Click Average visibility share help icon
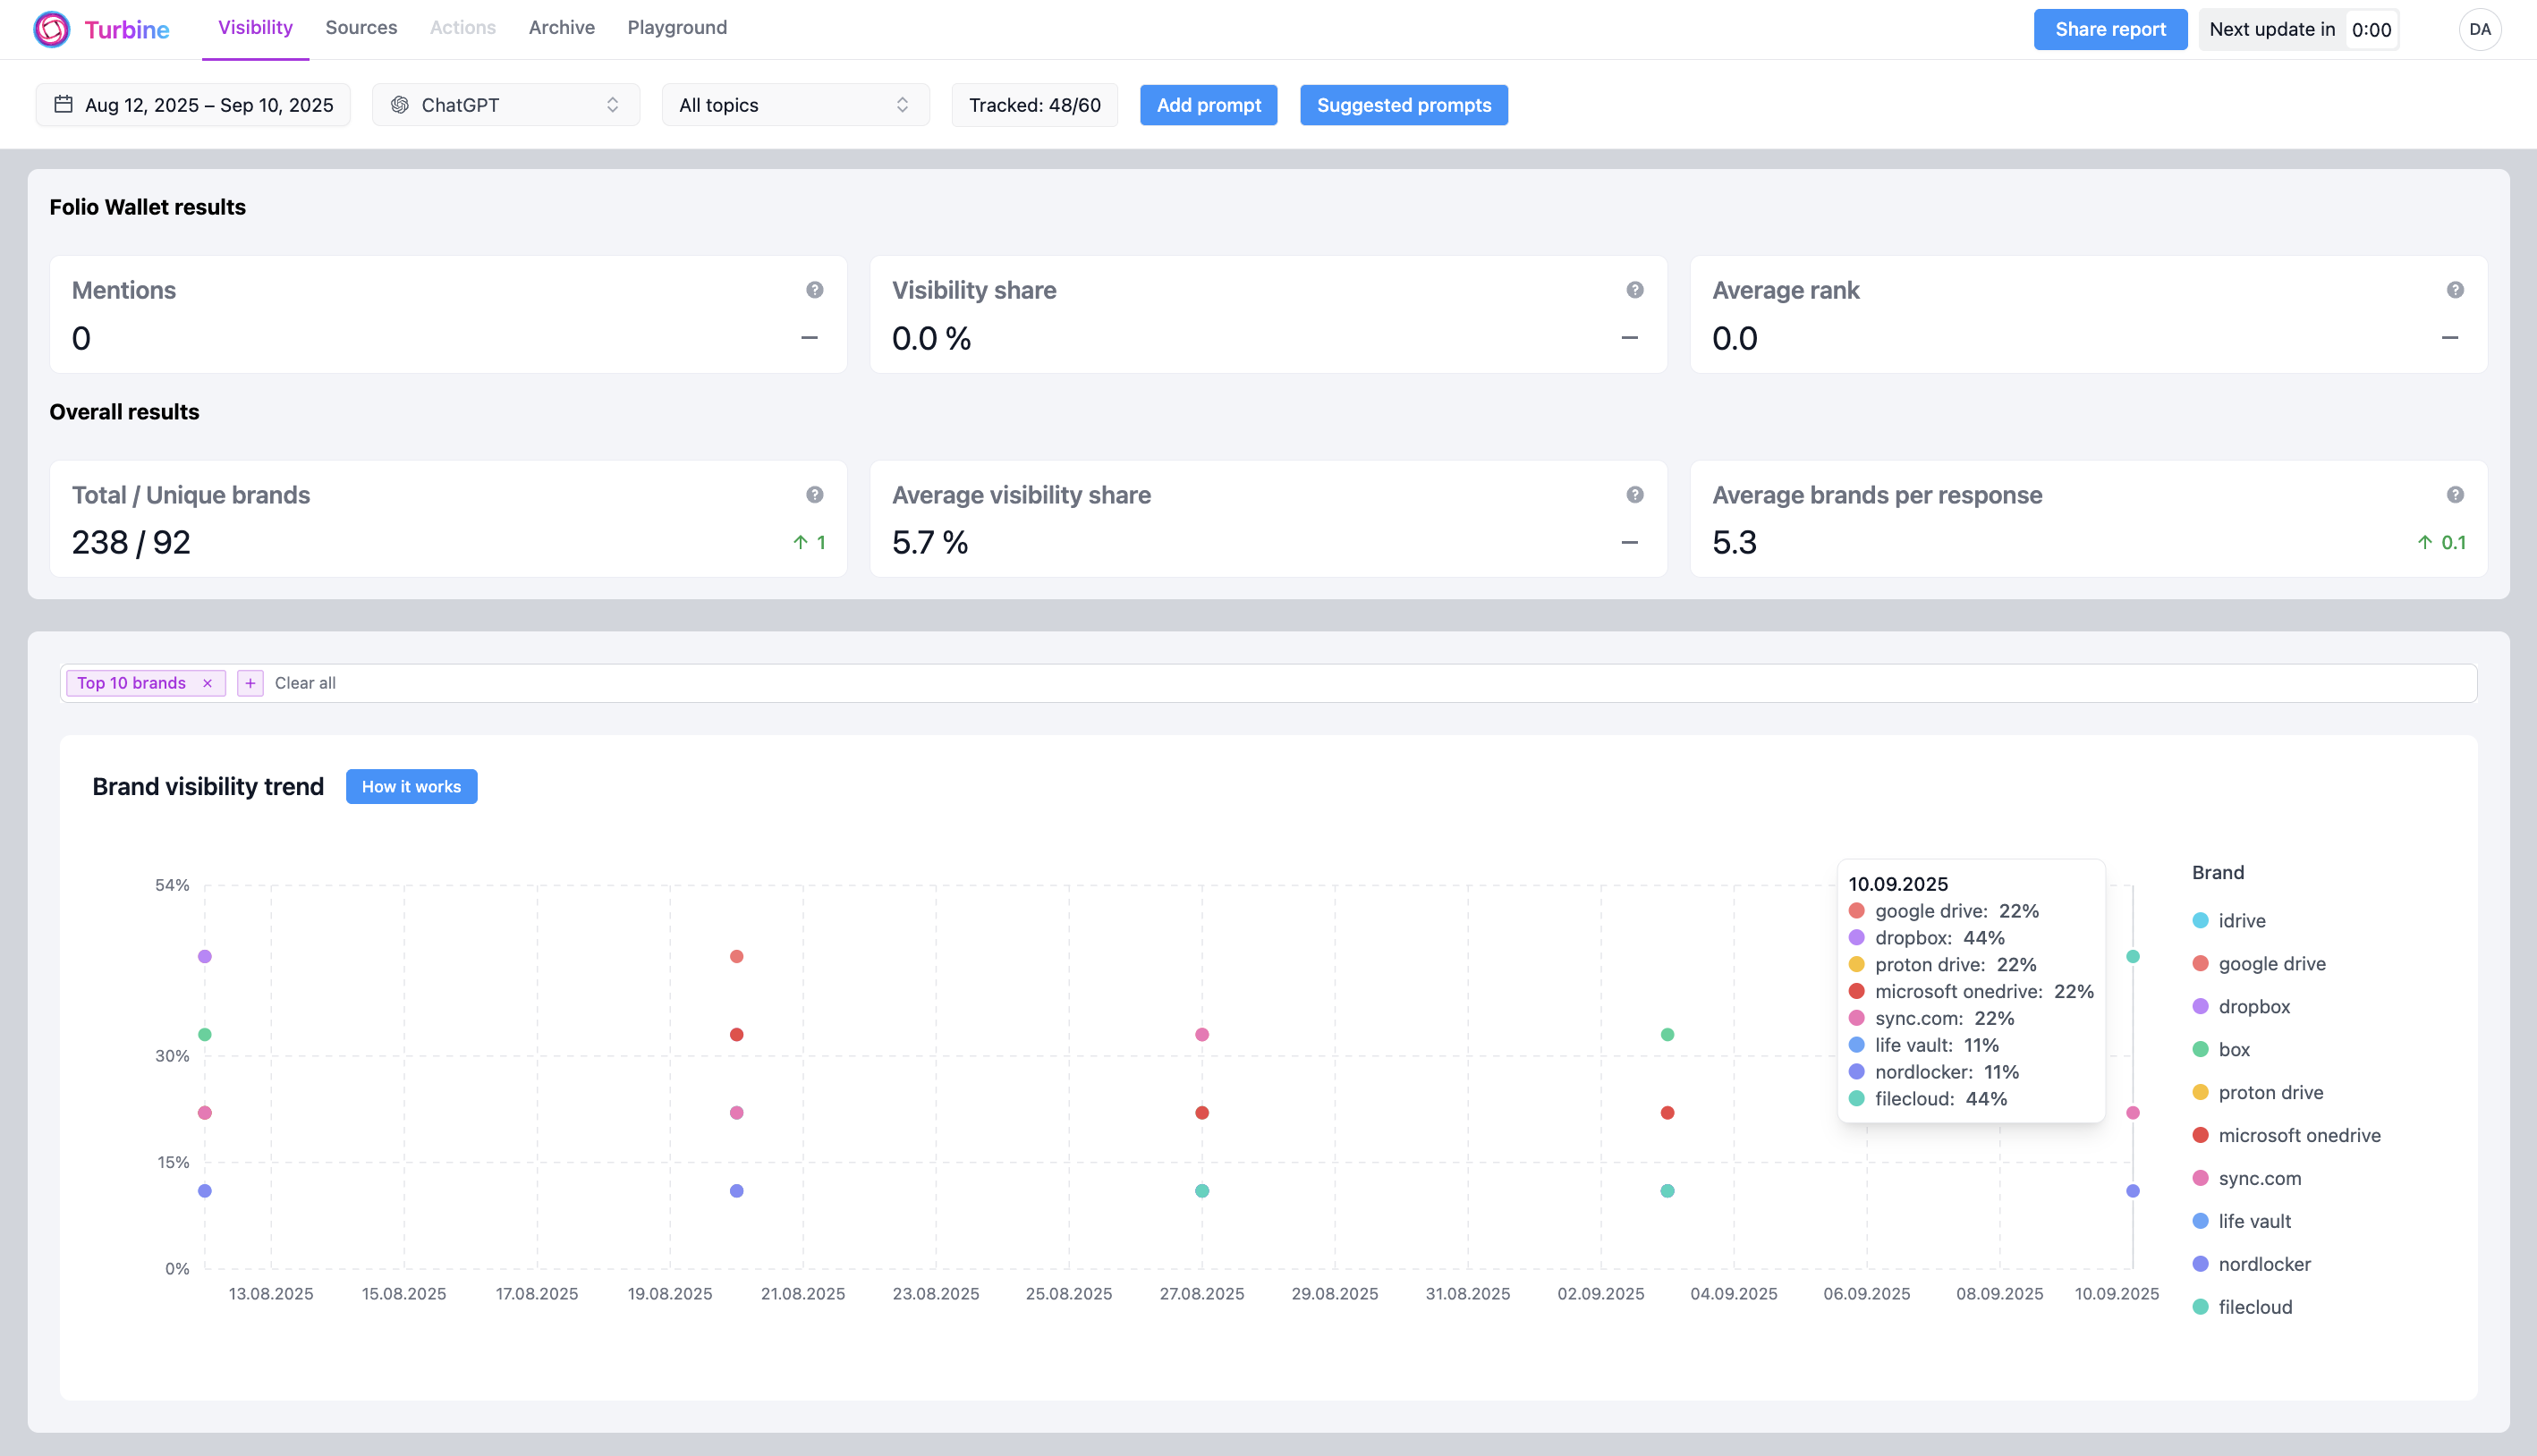2537x1456 pixels. [1634, 495]
